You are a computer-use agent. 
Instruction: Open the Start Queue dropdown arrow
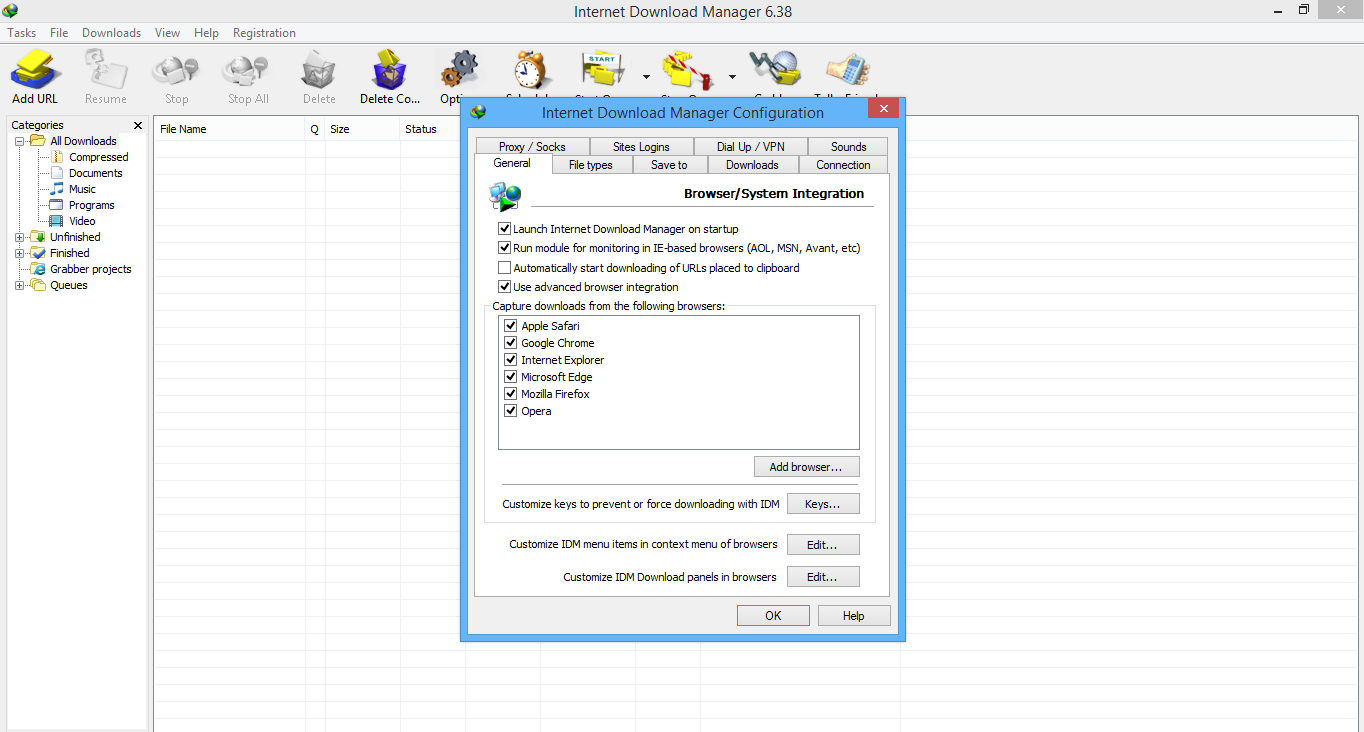pyautogui.click(x=646, y=76)
